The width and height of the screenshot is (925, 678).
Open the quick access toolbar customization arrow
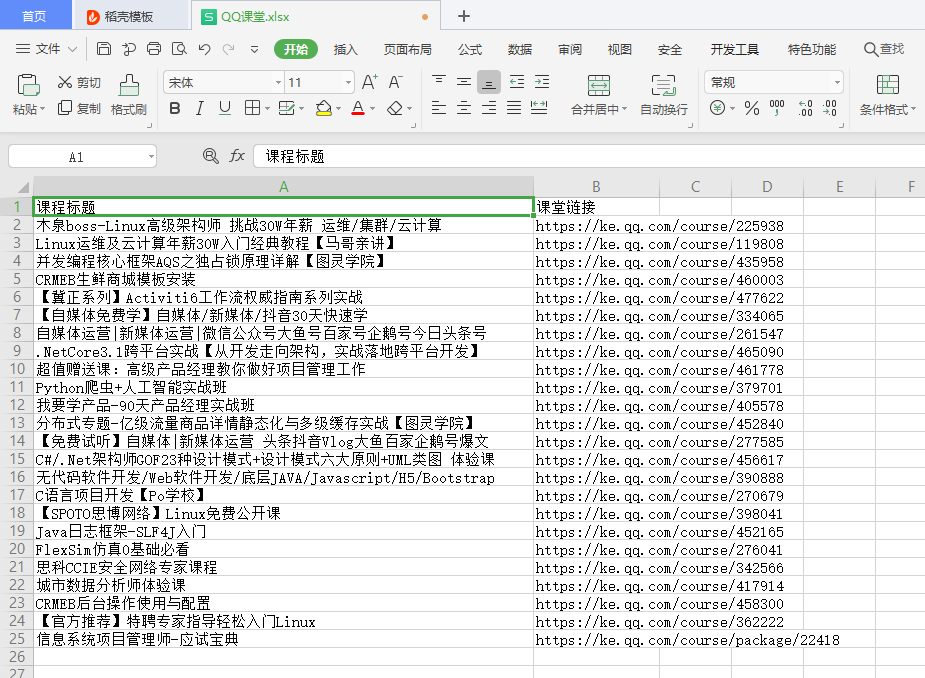tap(254, 50)
